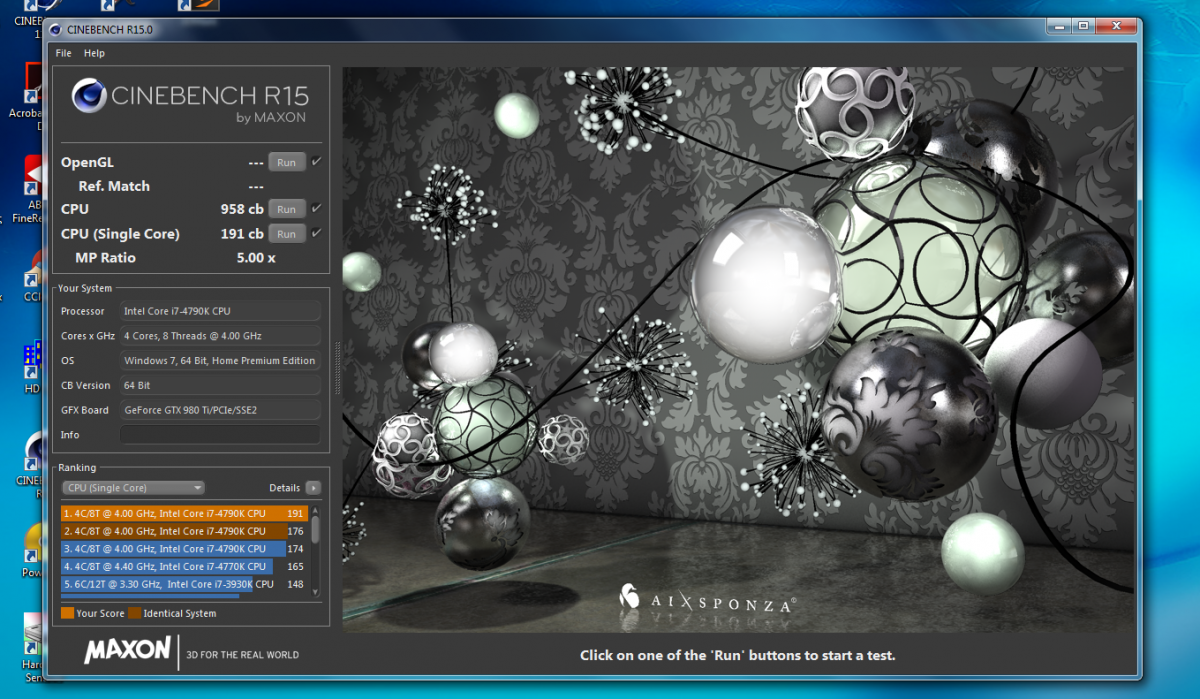Select ranking row 2 scoring 176
Viewport: 1200px width, 699px height.
[184, 531]
